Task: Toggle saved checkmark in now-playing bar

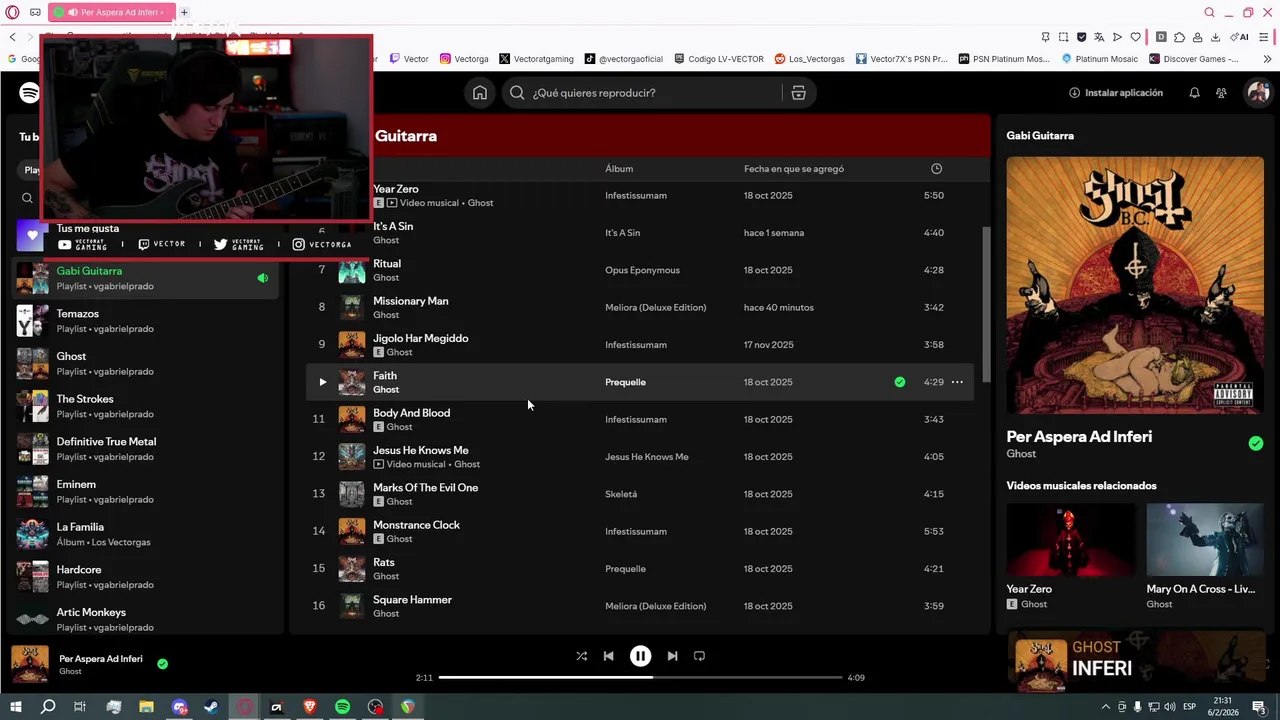Action: [x=162, y=663]
